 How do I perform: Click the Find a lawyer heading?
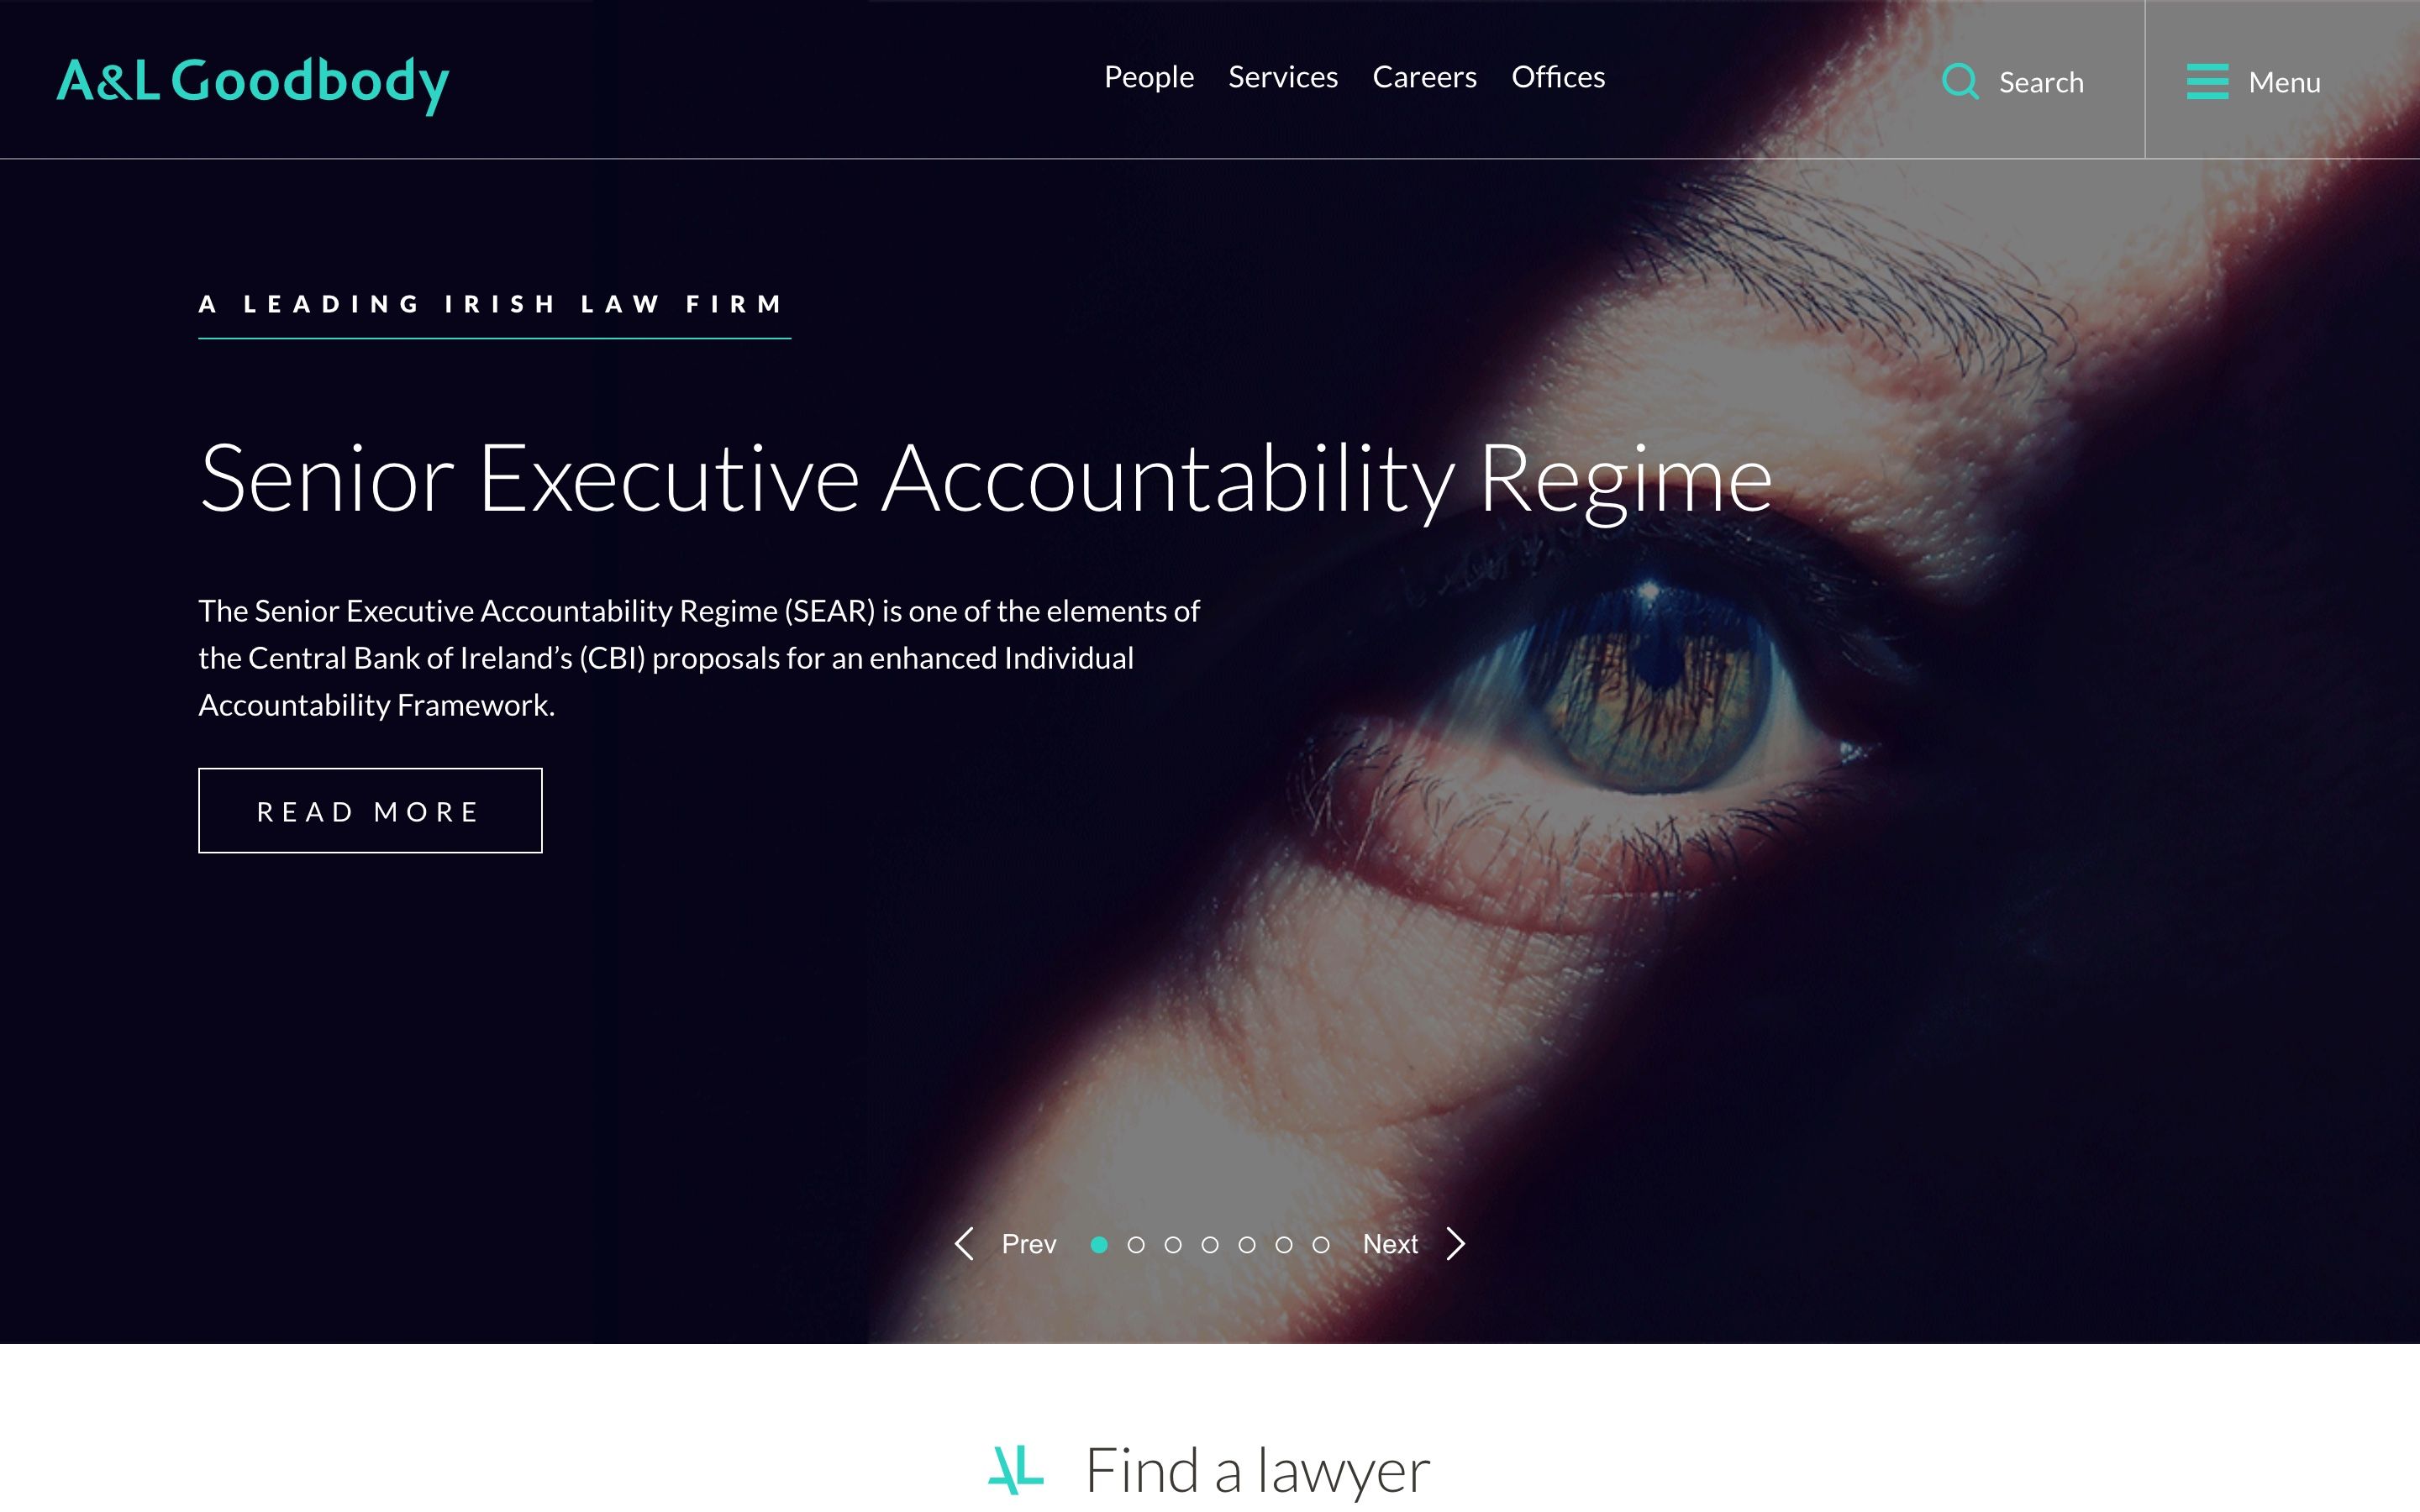[x=1257, y=1471]
